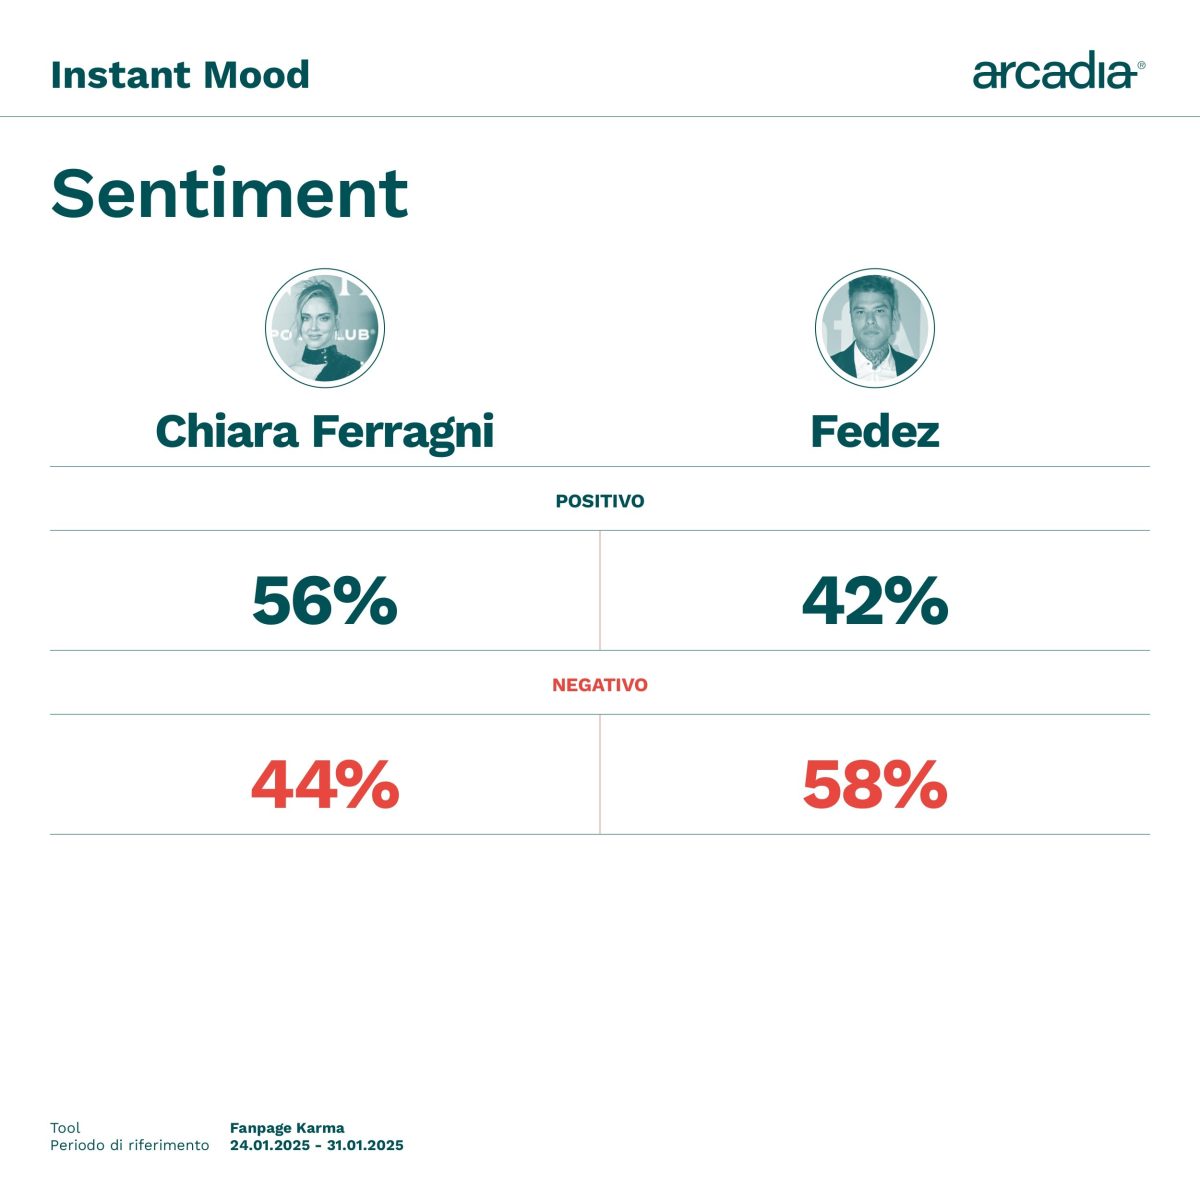Click the Chiara Ferragni name label
The height and width of the screenshot is (1200, 1200).
[x=325, y=432]
